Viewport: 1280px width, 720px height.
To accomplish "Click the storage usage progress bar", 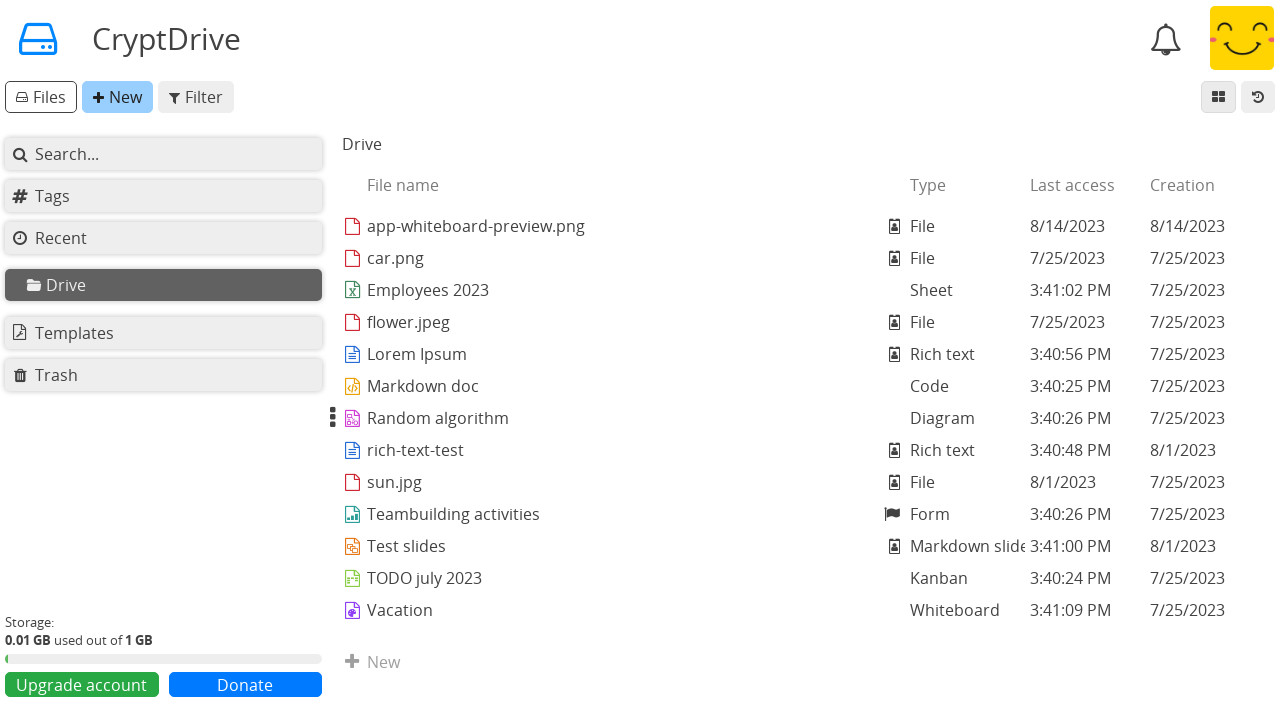I will [x=163, y=659].
